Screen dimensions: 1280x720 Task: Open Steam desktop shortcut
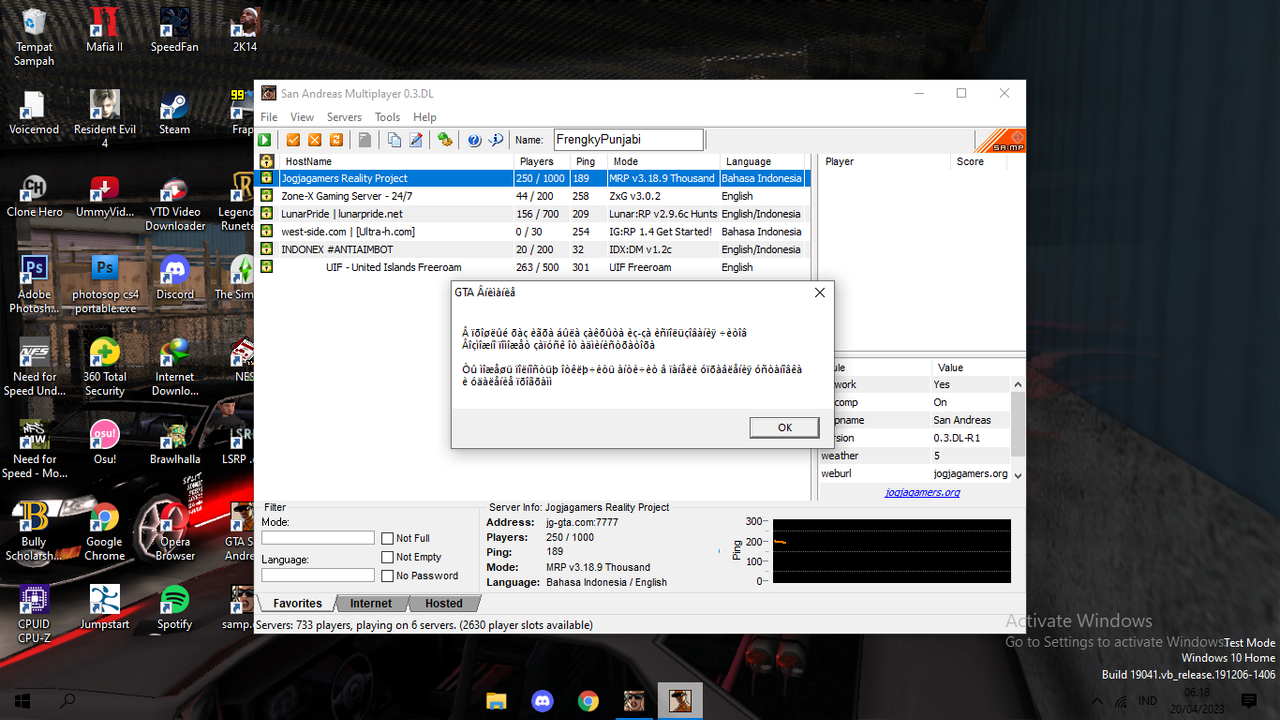click(x=175, y=114)
